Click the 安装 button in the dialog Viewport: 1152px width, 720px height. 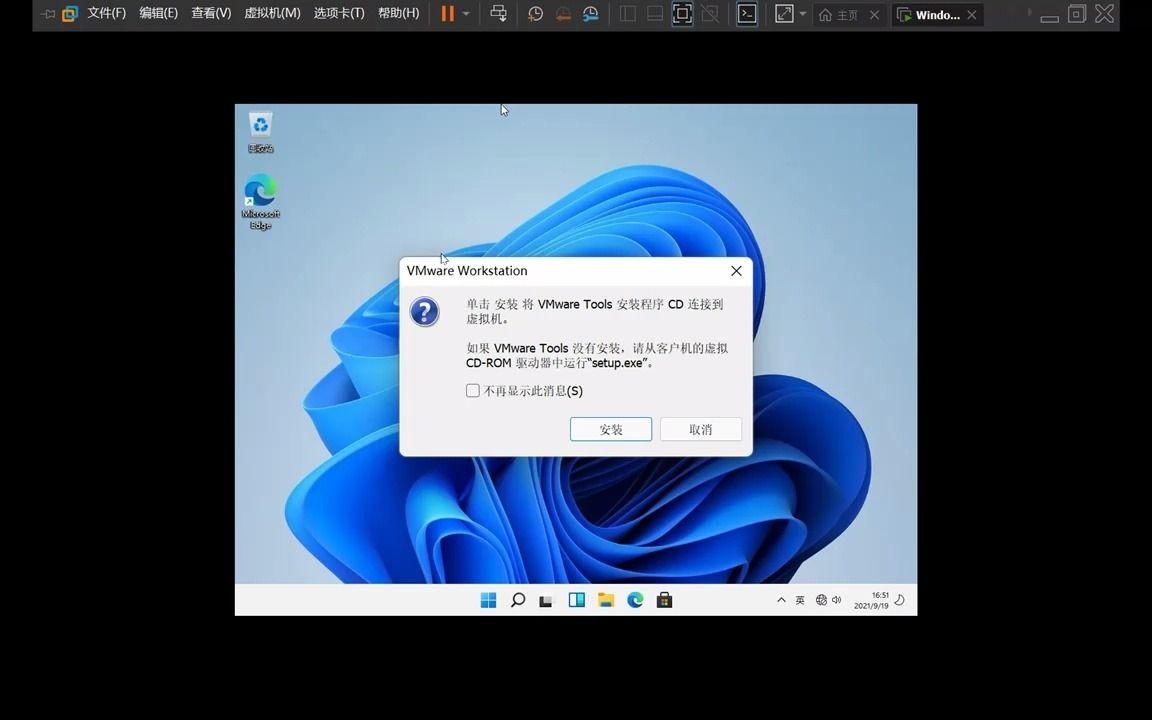click(611, 430)
